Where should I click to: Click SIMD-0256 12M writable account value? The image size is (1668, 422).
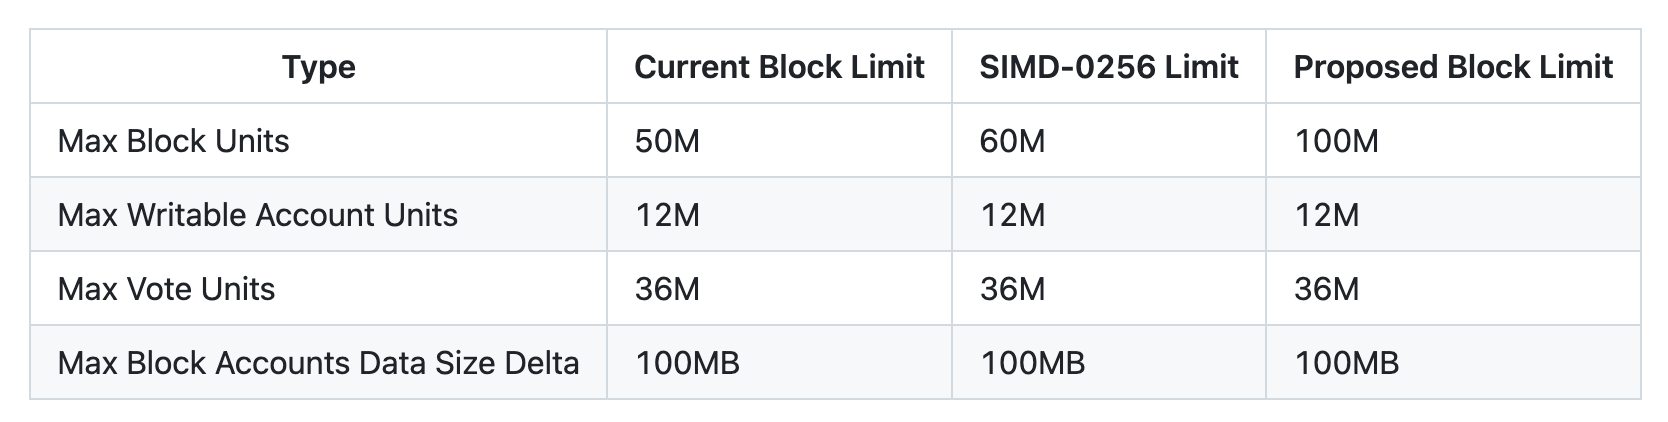point(1013,215)
